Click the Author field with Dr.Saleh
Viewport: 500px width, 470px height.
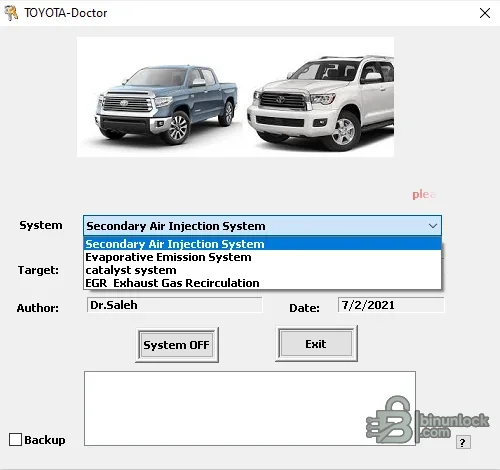175,305
